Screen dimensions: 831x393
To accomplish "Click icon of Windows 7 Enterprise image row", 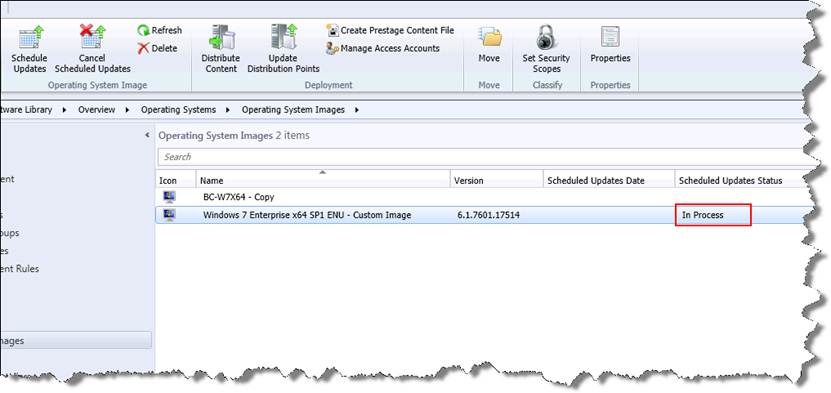I will point(170,215).
